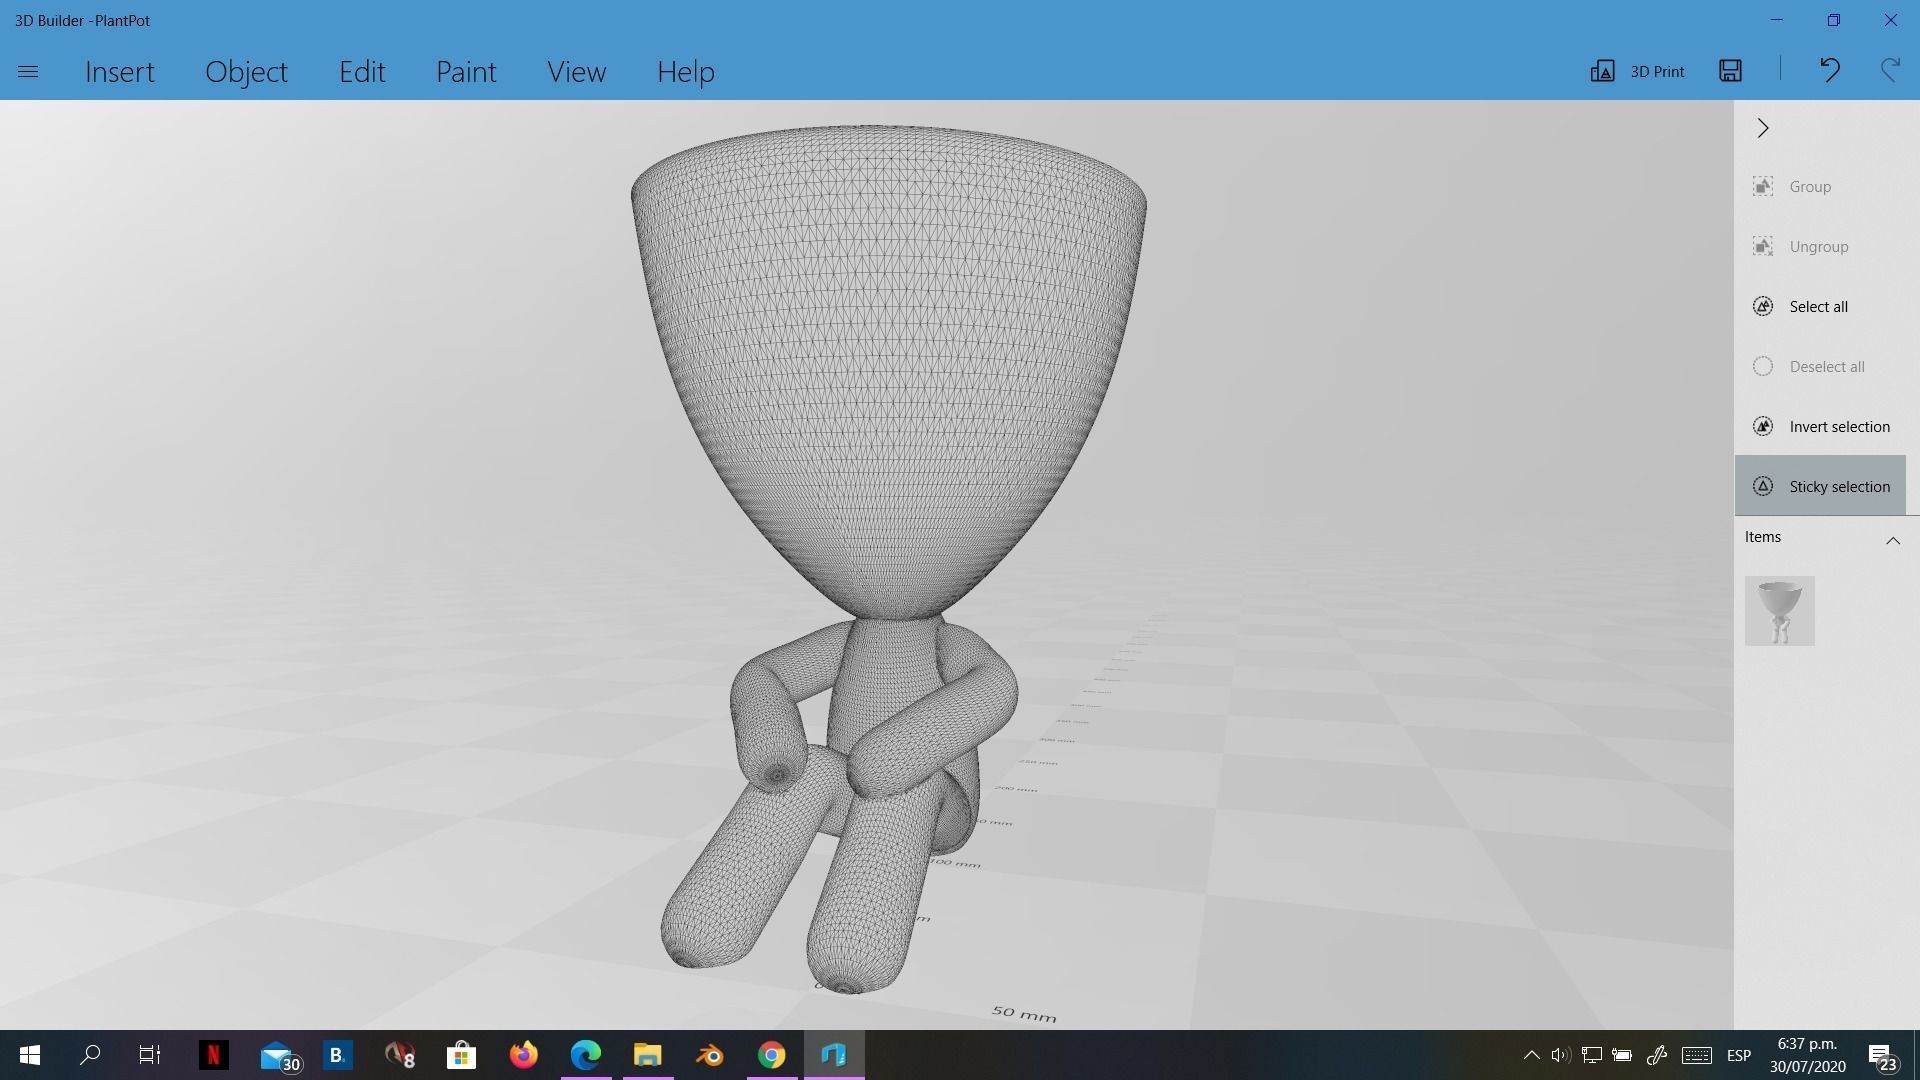The image size is (1920, 1080).
Task: Open the volume control in tray
Action: pyautogui.click(x=1561, y=1055)
